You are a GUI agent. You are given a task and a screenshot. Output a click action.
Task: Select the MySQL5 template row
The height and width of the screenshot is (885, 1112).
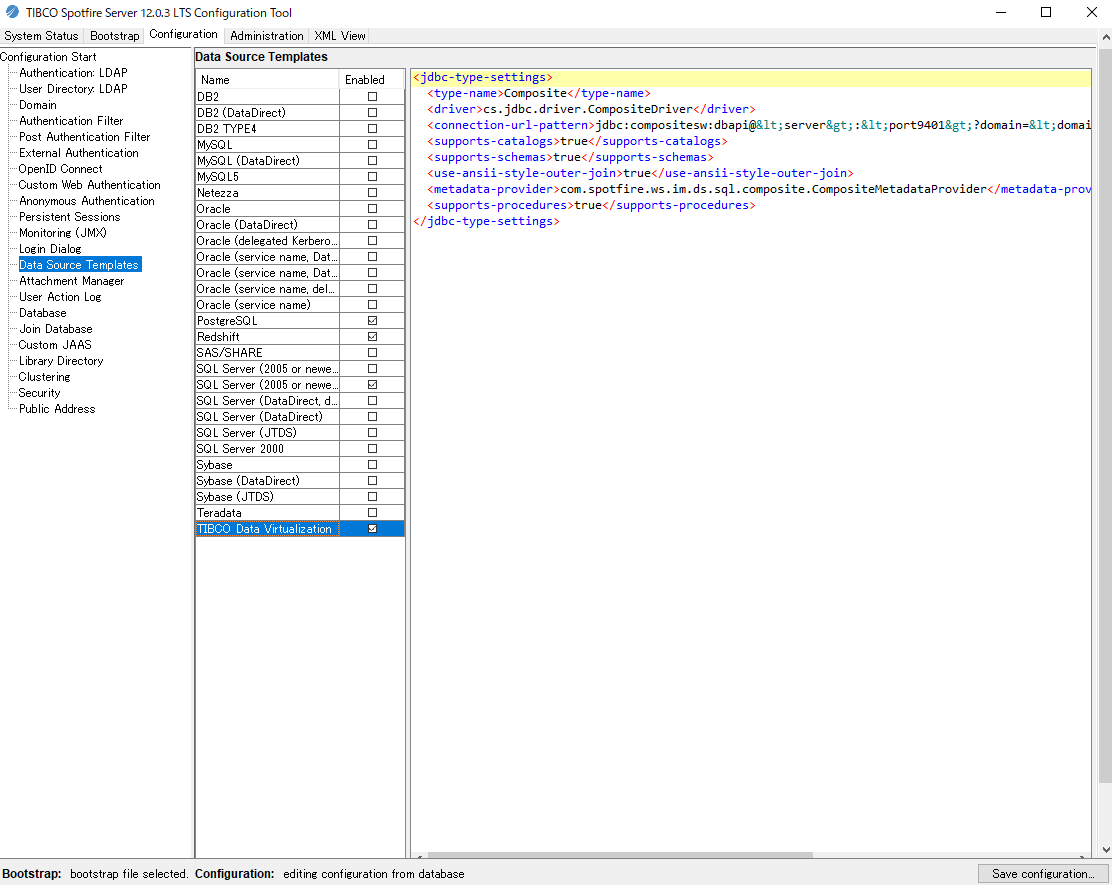[x=300, y=177]
